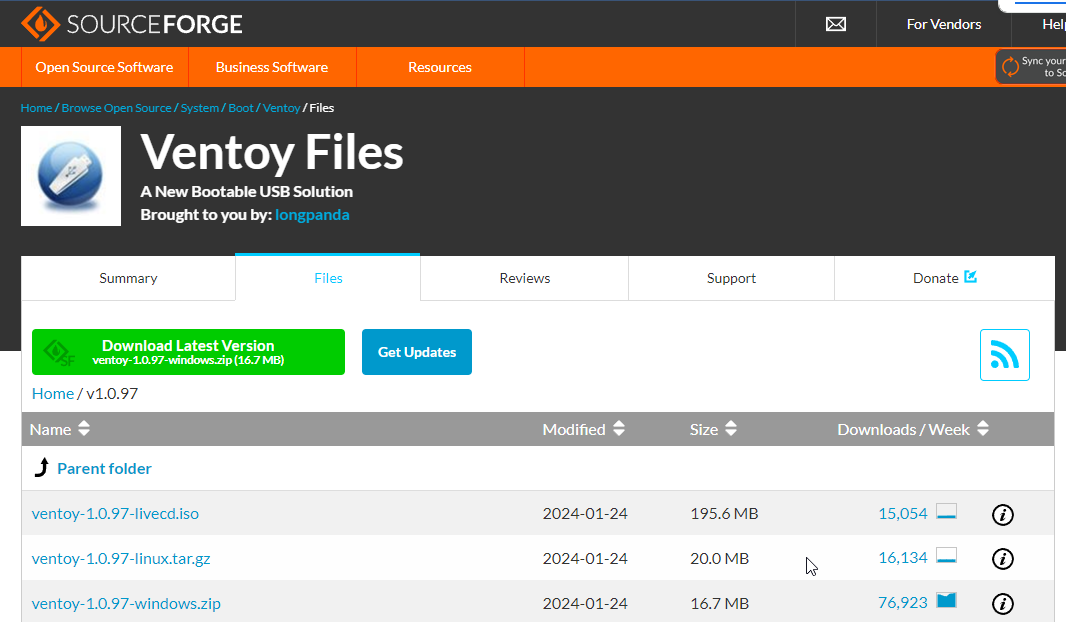Click the Sync refresh icon

coord(1010,67)
